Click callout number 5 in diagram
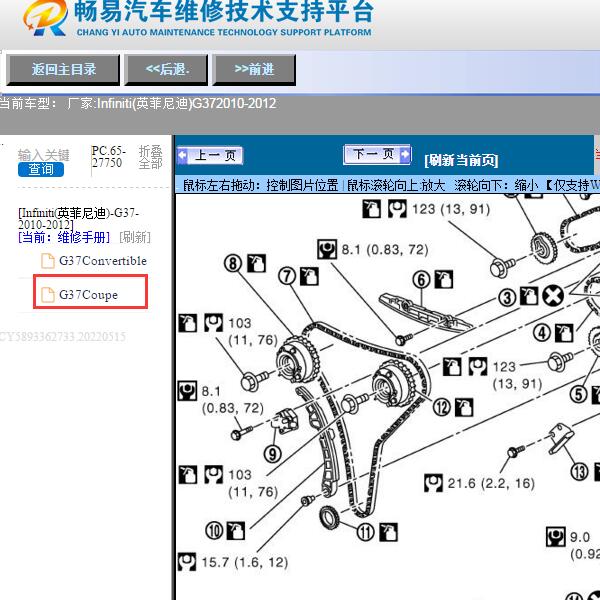The image size is (600, 600). 578,395
